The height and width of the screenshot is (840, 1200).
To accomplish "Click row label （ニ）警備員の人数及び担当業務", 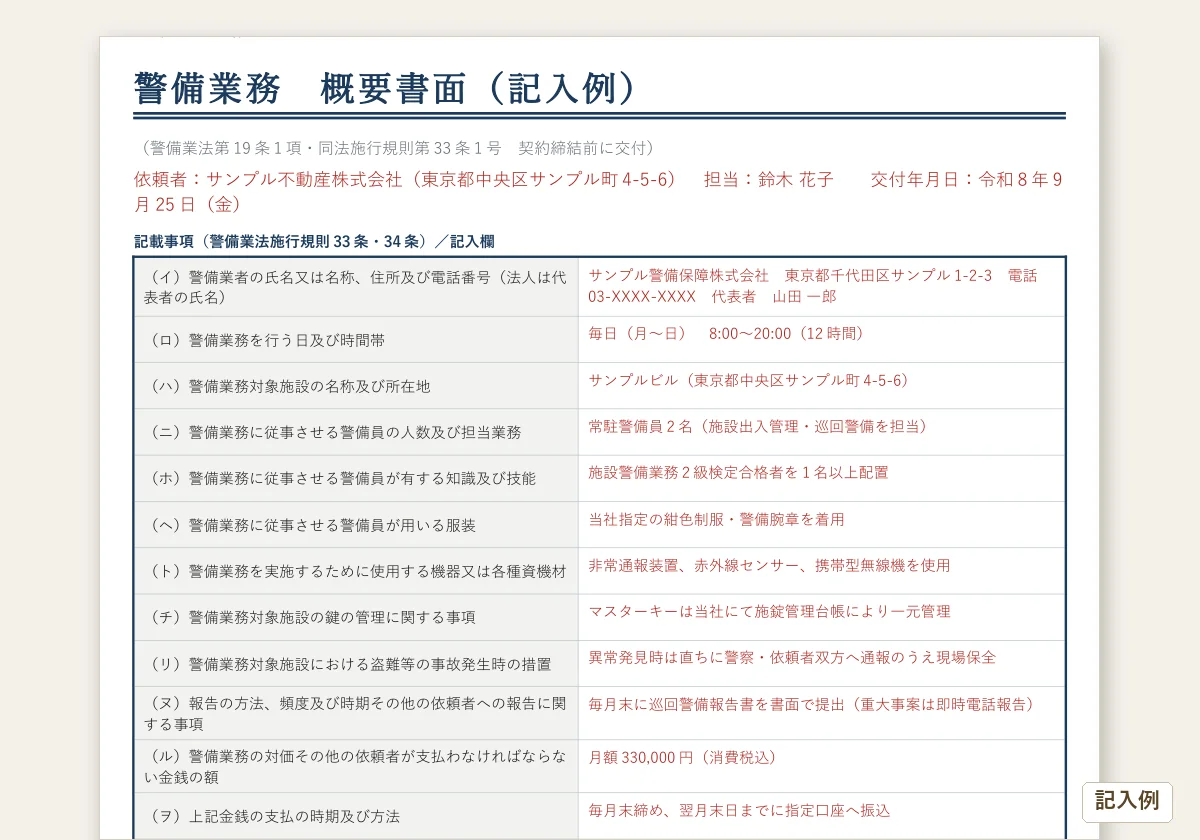I will click(356, 432).
